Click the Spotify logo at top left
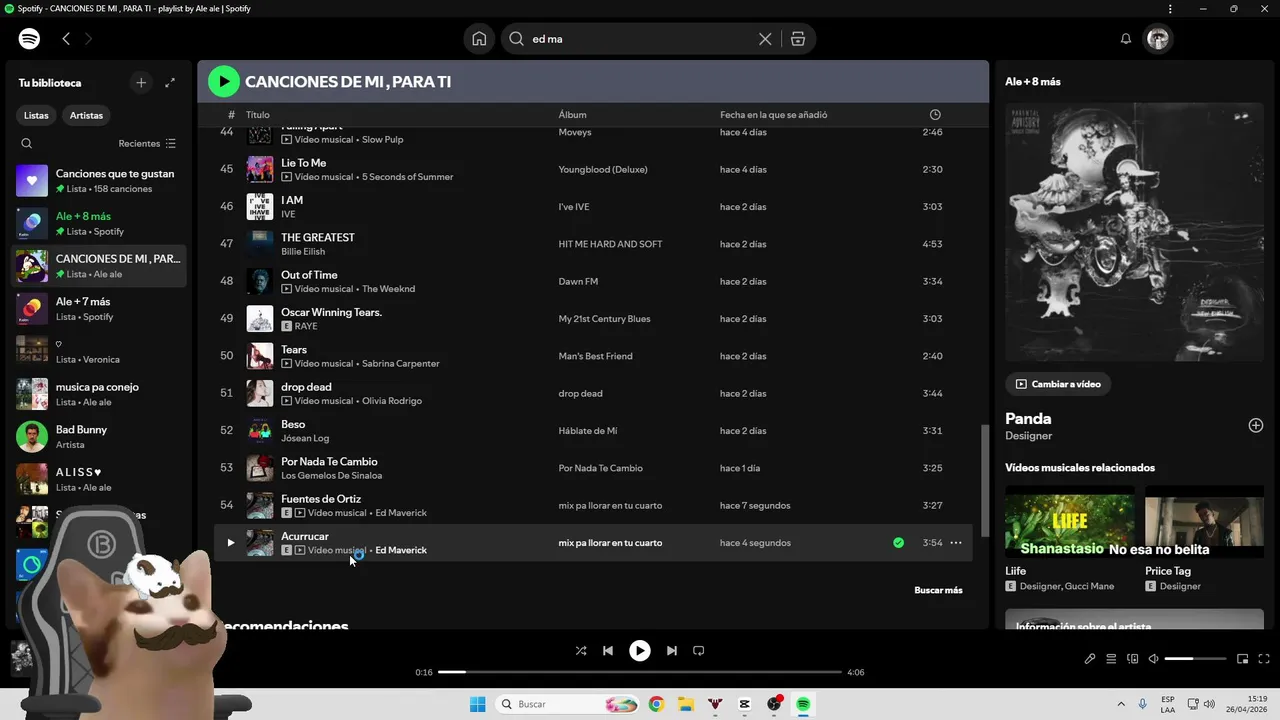The width and height of the screenshot is (1280, 720). 29,39
